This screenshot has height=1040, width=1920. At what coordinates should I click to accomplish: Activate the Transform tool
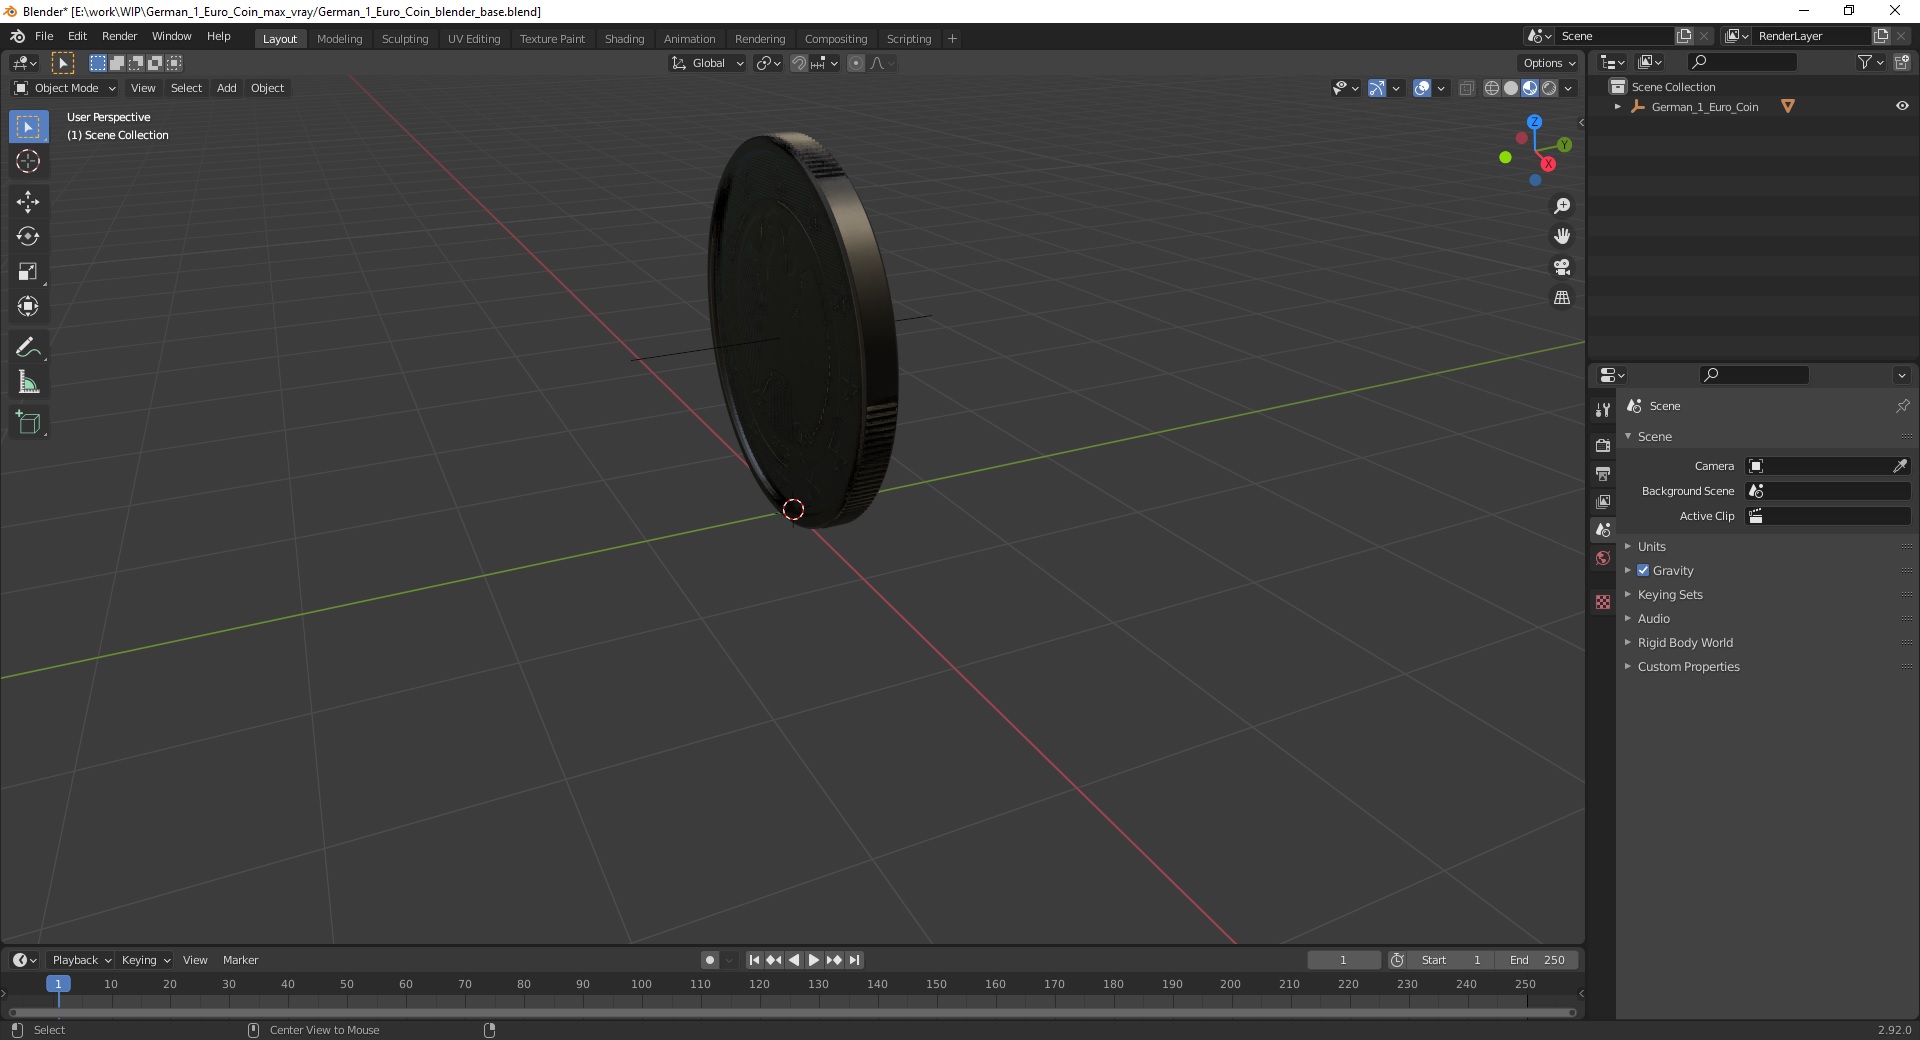tap(28, 306)
